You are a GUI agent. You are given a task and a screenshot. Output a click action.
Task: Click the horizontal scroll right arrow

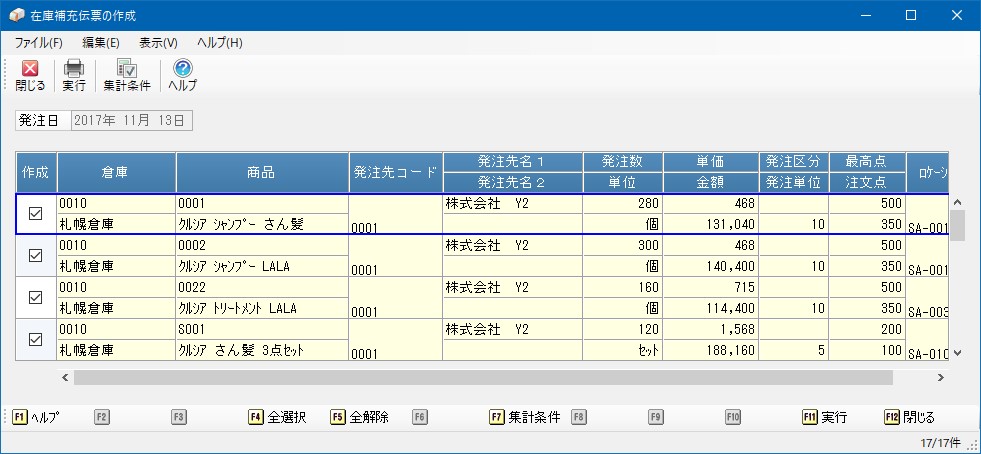click(x=940, y=378)
